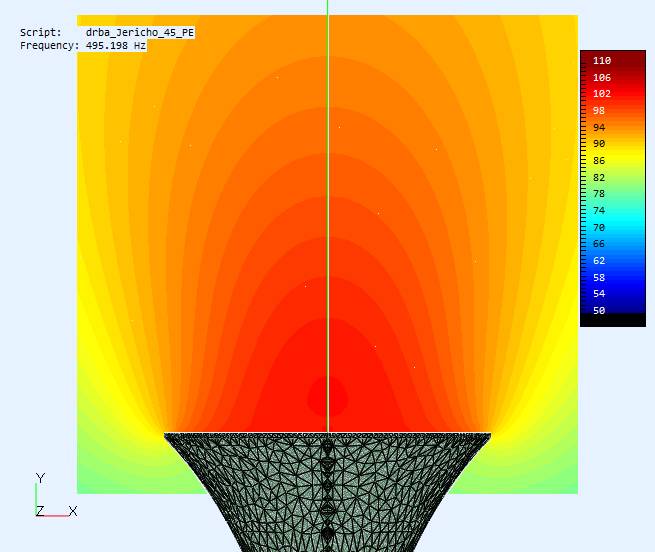Click the X axis label of orientation gizmo
Image resolution: width=655 pixels, height=552 pixels.
73,511
